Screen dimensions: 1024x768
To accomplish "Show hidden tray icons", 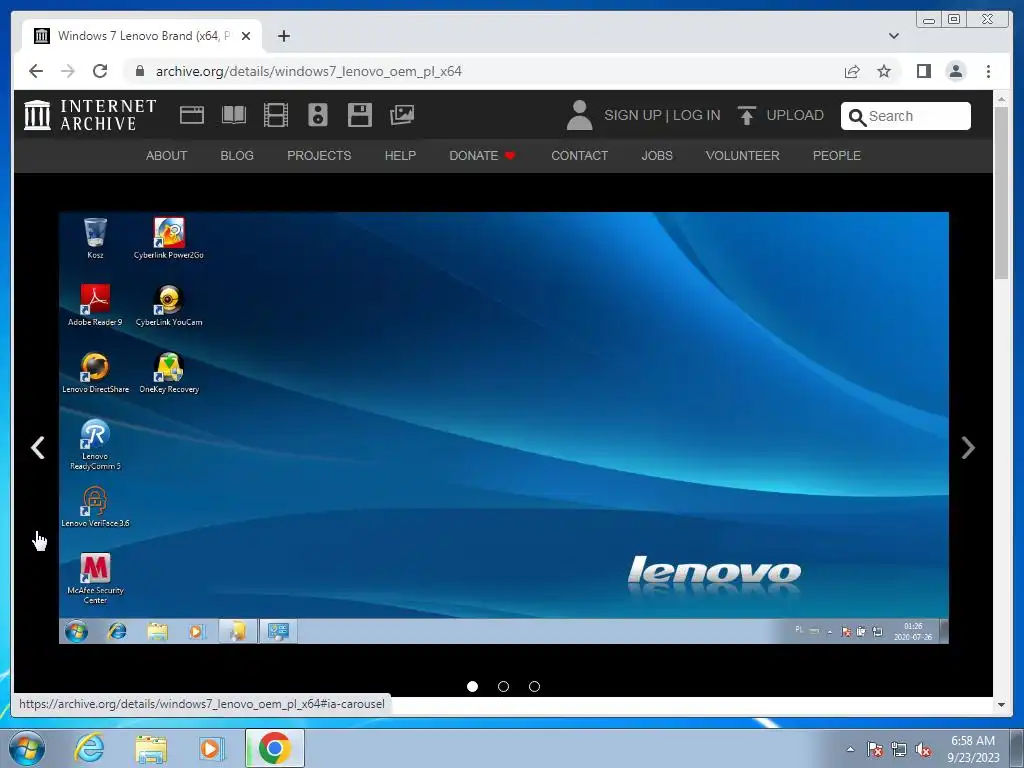I will pos(850,749).
